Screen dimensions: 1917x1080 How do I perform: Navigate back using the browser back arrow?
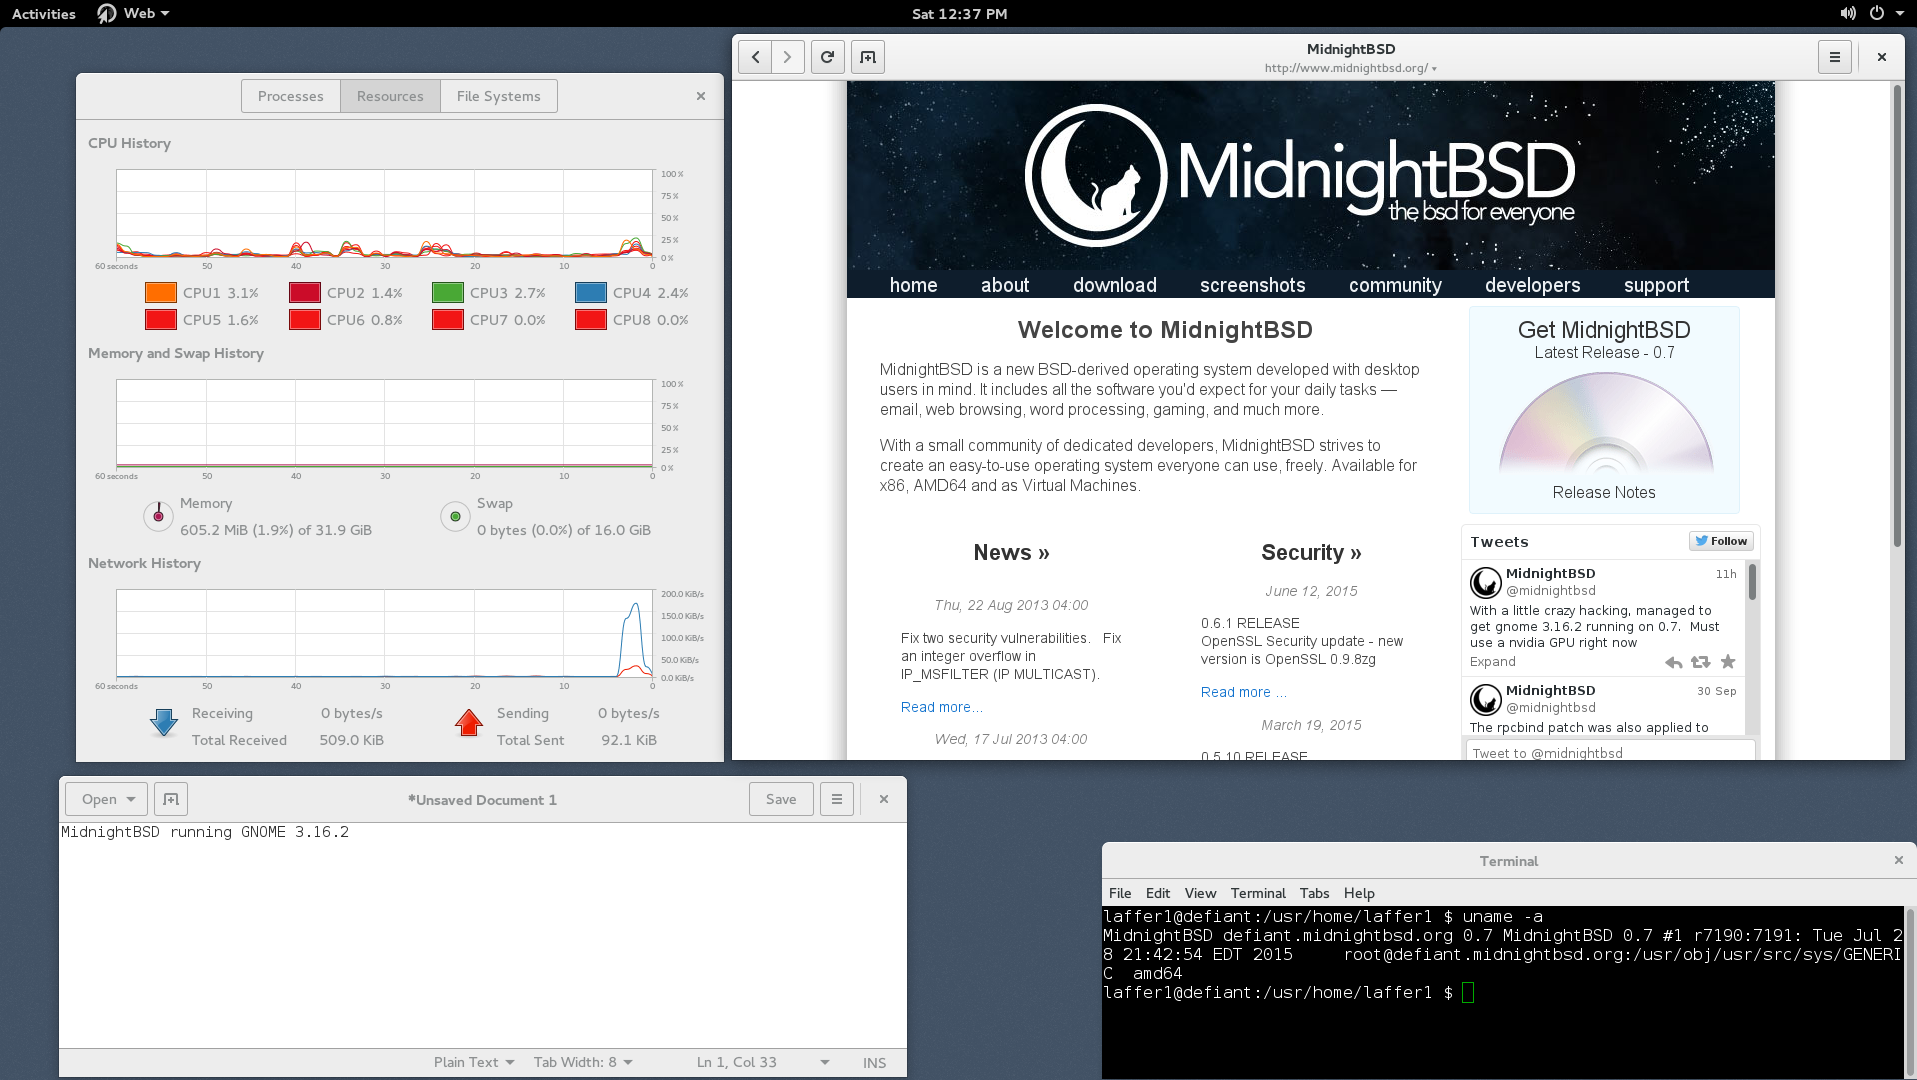coord(755,57)
